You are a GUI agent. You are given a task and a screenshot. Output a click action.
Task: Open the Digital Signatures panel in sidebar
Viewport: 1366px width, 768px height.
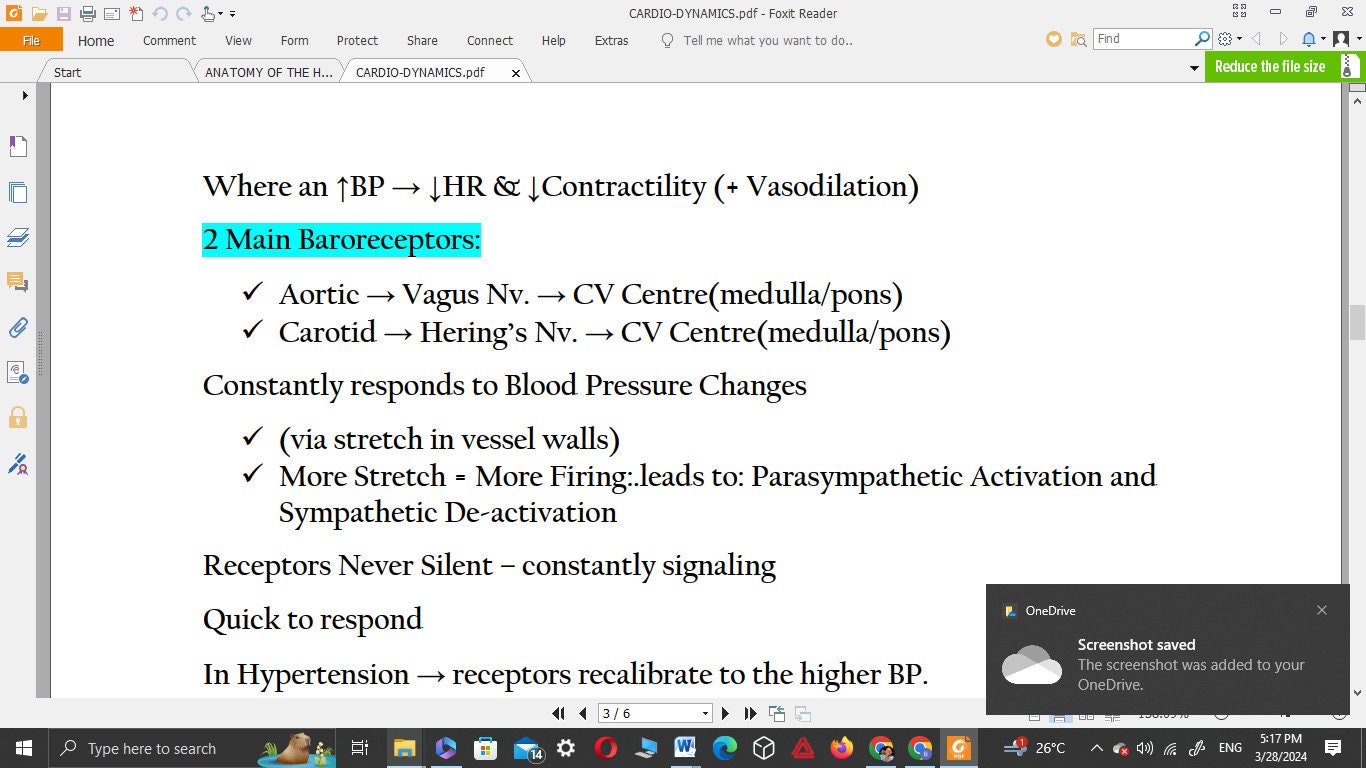tap(18, 463)
